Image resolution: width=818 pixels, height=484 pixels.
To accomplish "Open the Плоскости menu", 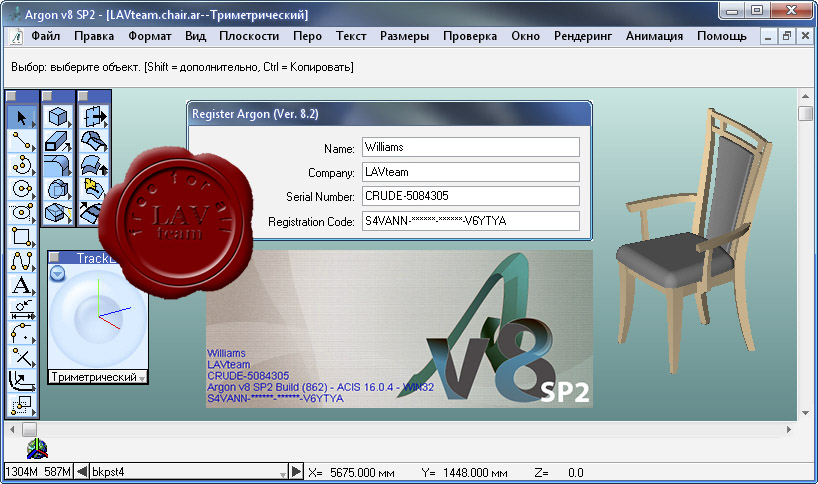I will click(x=249, y=36).
